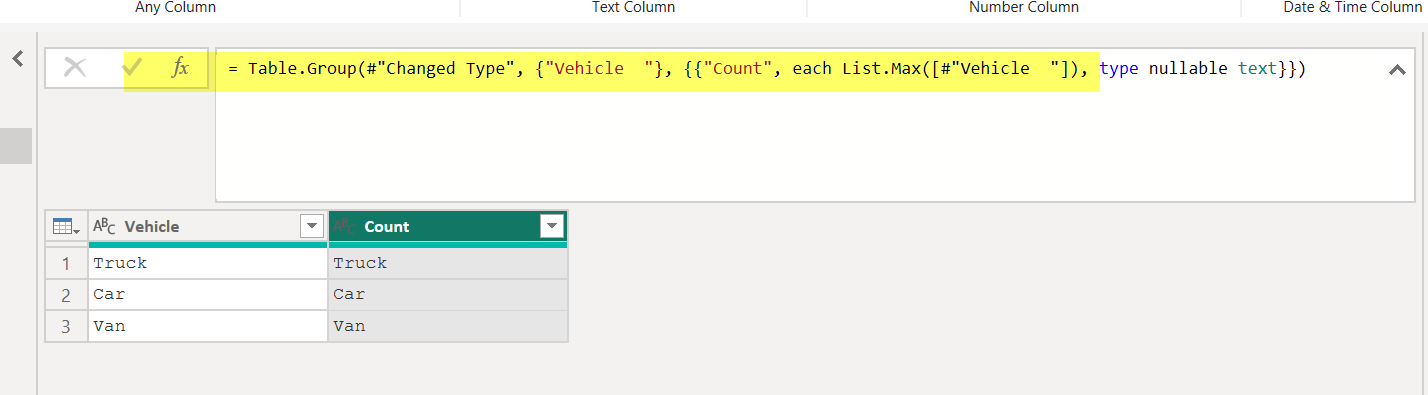Select the Vehicle column header
Screen dimensions: 1428x395
[x=208, y=227]
